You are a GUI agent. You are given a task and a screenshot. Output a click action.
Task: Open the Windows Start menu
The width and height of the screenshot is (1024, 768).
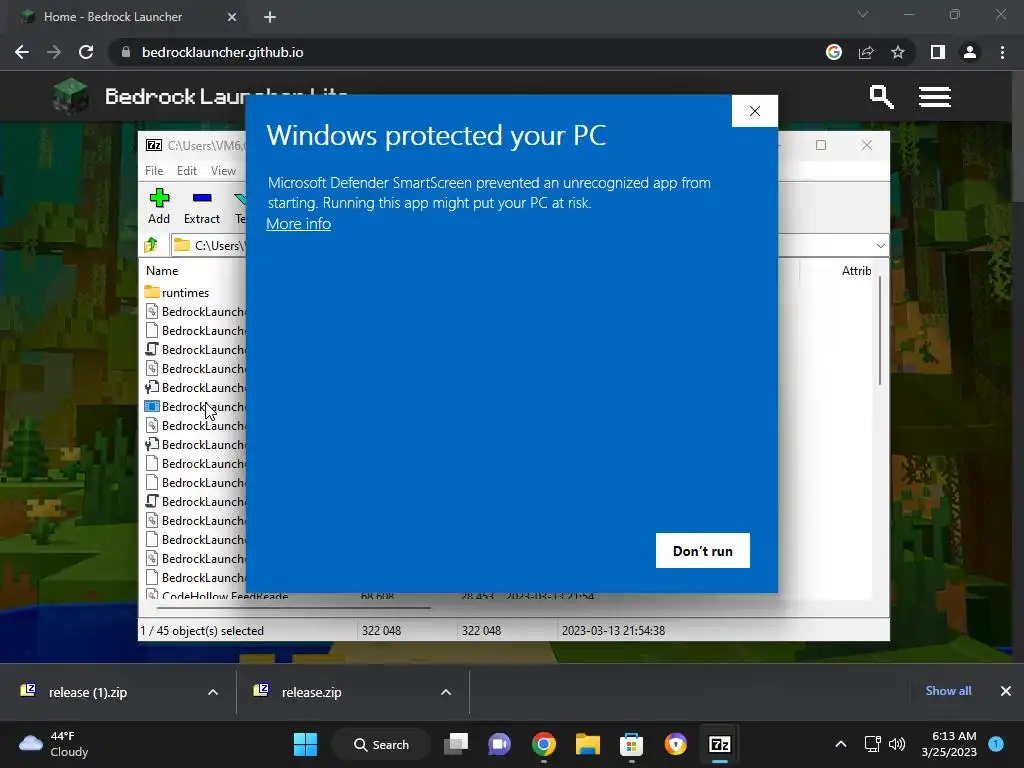coord(305,744)
